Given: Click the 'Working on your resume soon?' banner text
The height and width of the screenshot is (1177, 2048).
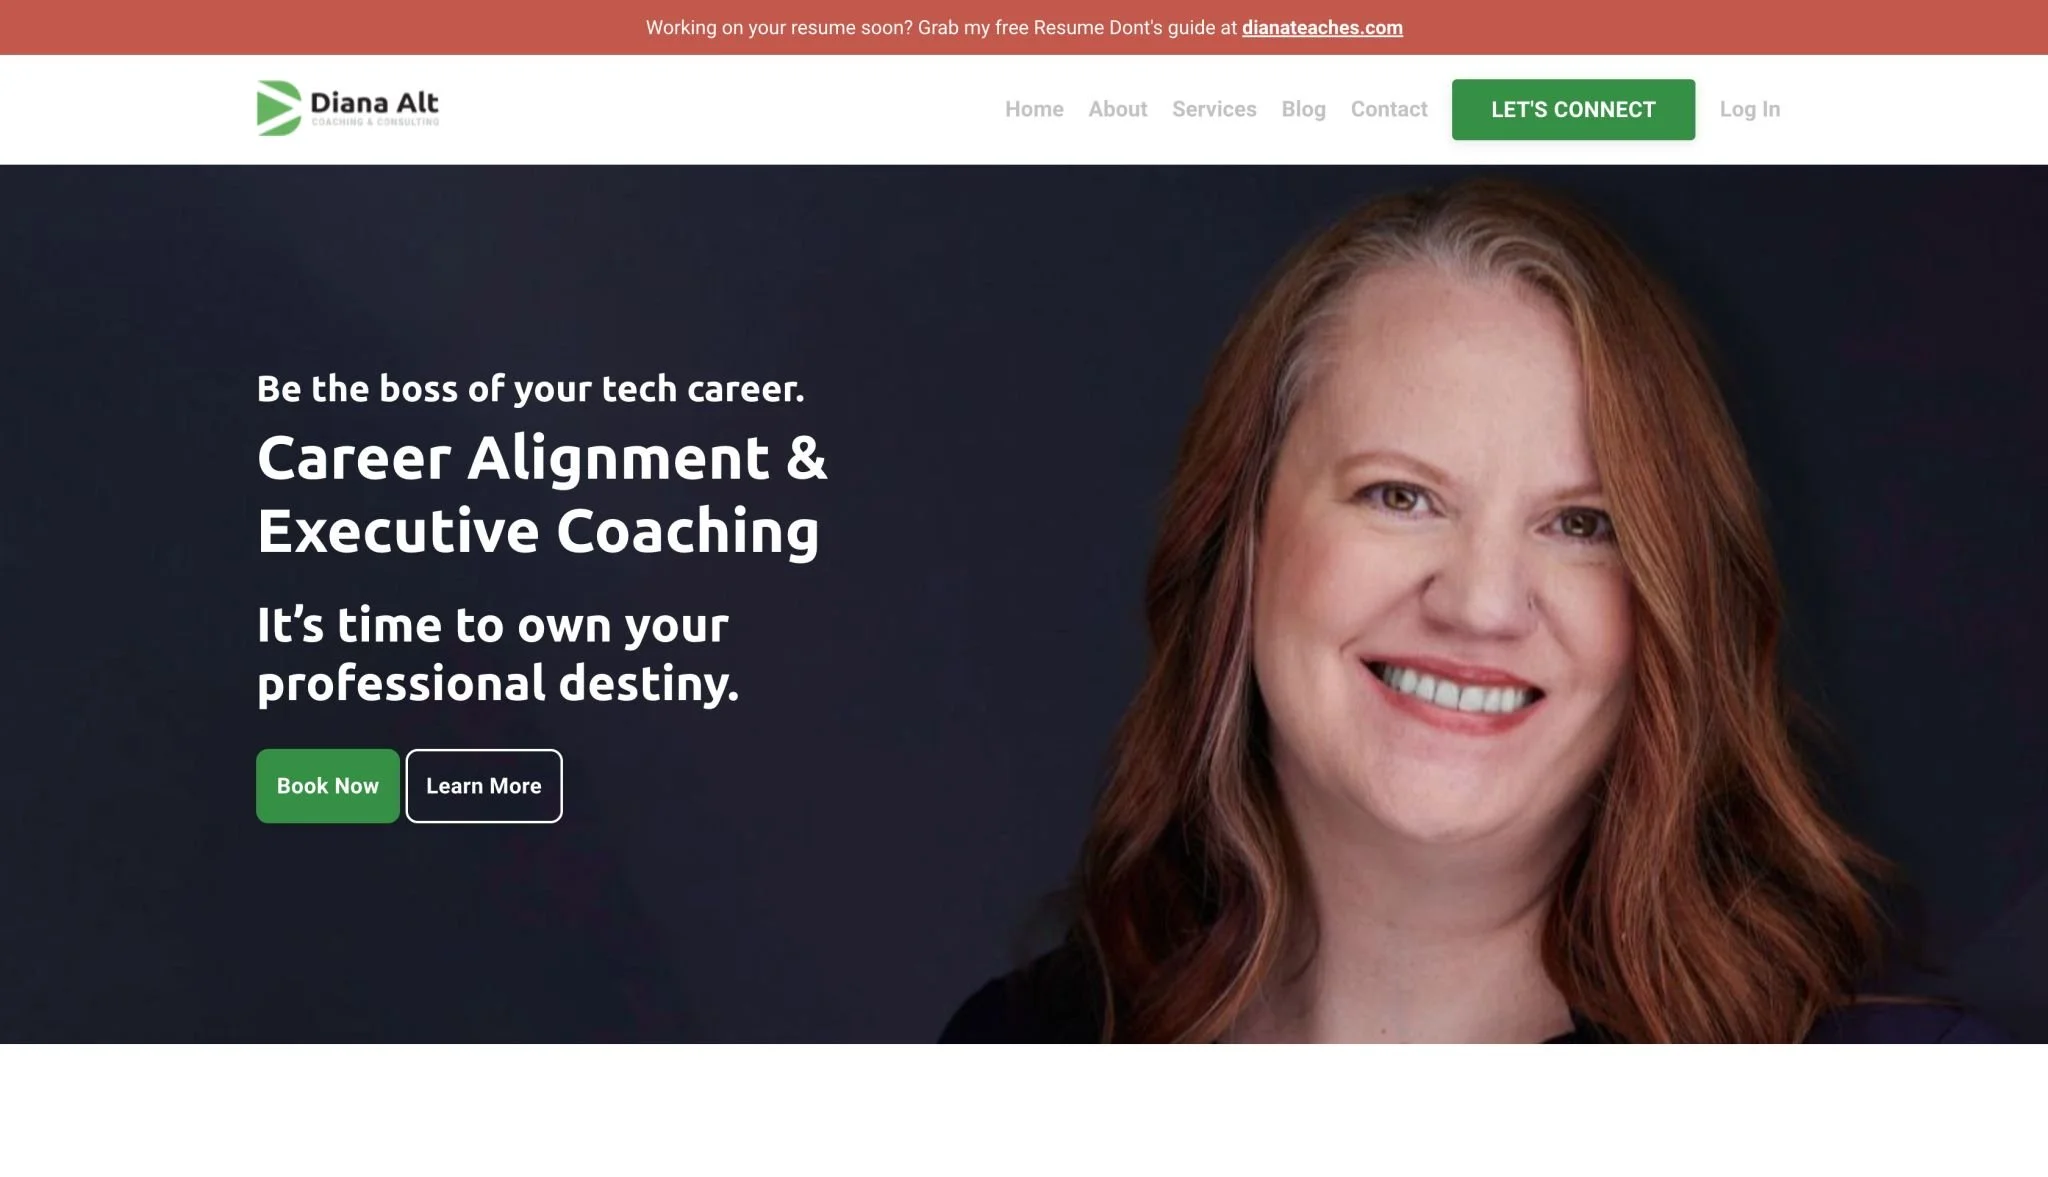Looking at the screenshot, I should [779, 28].
